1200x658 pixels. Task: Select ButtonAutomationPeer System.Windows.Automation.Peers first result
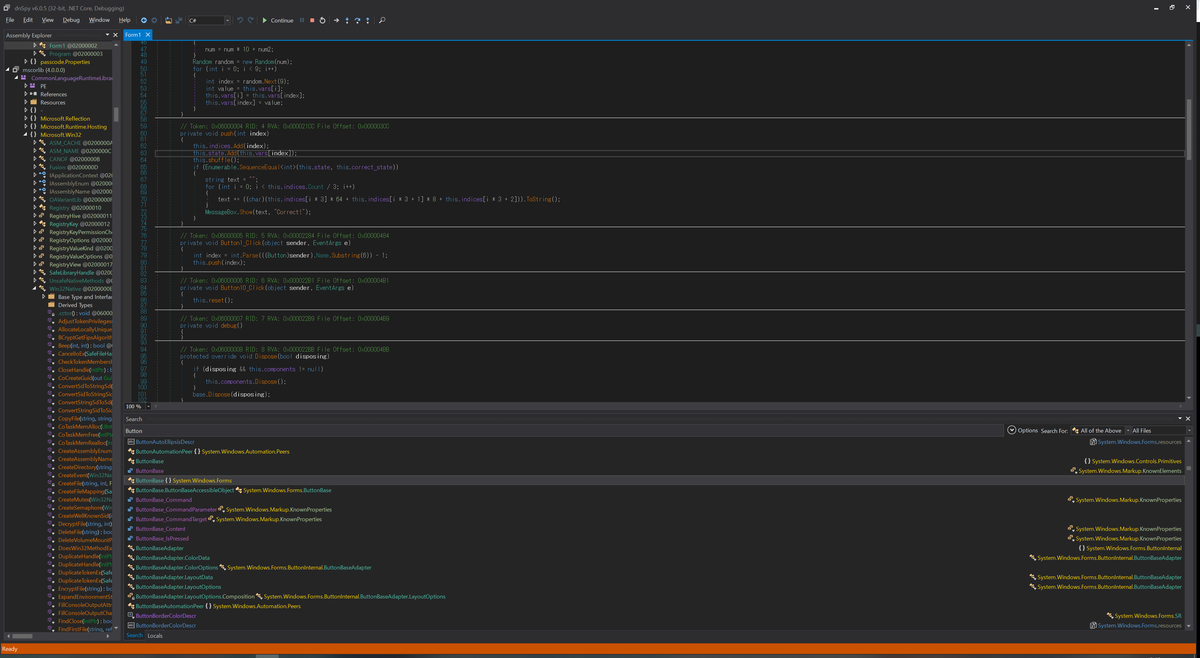pos(209,451)
